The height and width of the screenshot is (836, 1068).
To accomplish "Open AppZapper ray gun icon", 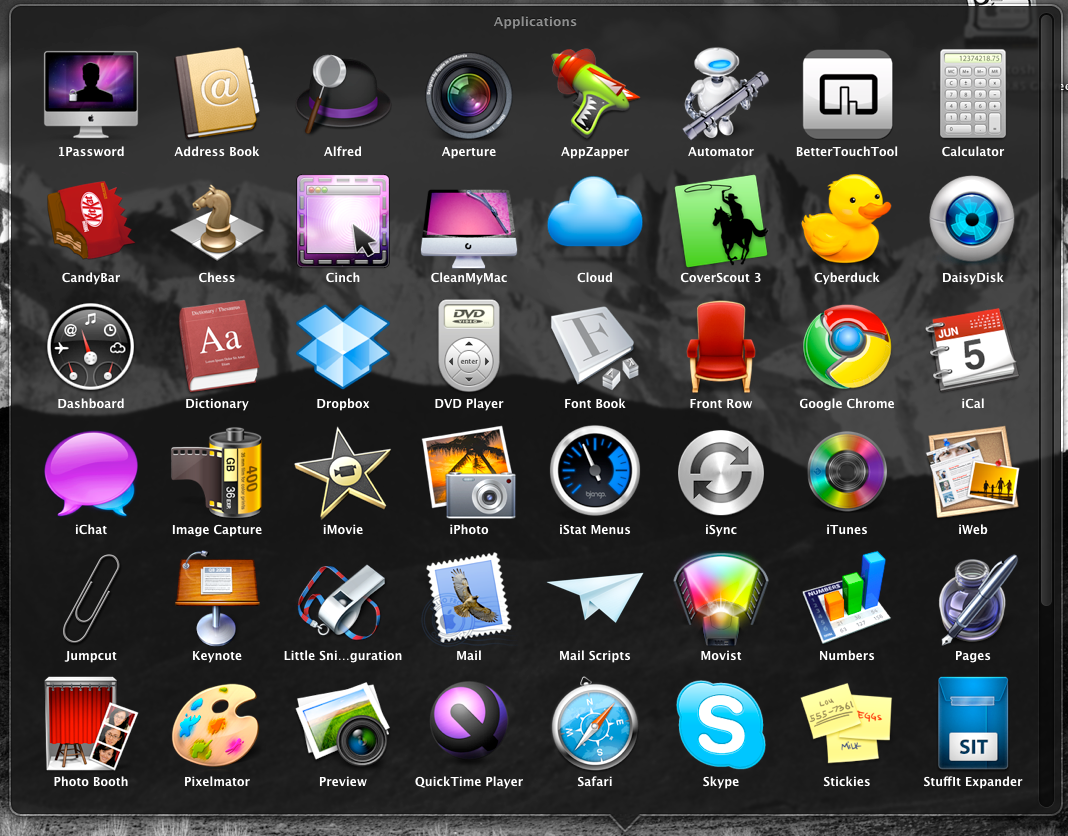I will 594,93.
